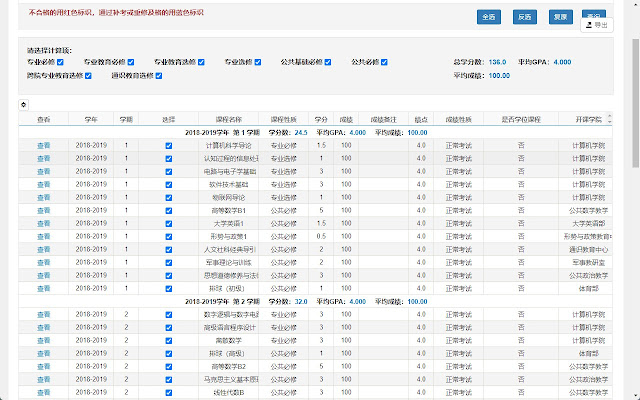Click the 课程性质 column header

pyautogui.click(x=284, y=120)
